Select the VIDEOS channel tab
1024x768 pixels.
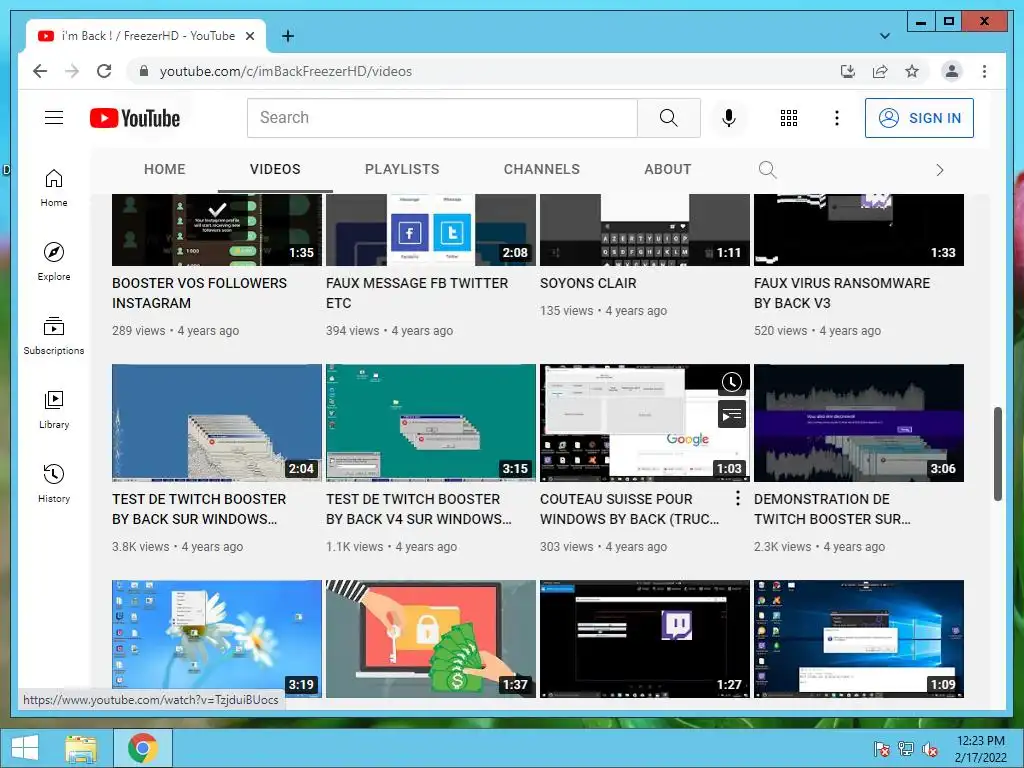pyautogui.click(x=275, y=169)
